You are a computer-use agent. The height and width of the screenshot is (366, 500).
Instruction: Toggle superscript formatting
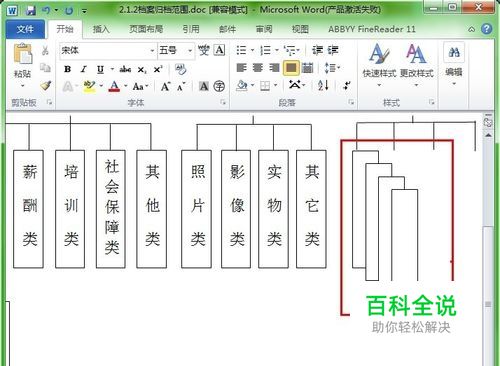coord(158,69)
